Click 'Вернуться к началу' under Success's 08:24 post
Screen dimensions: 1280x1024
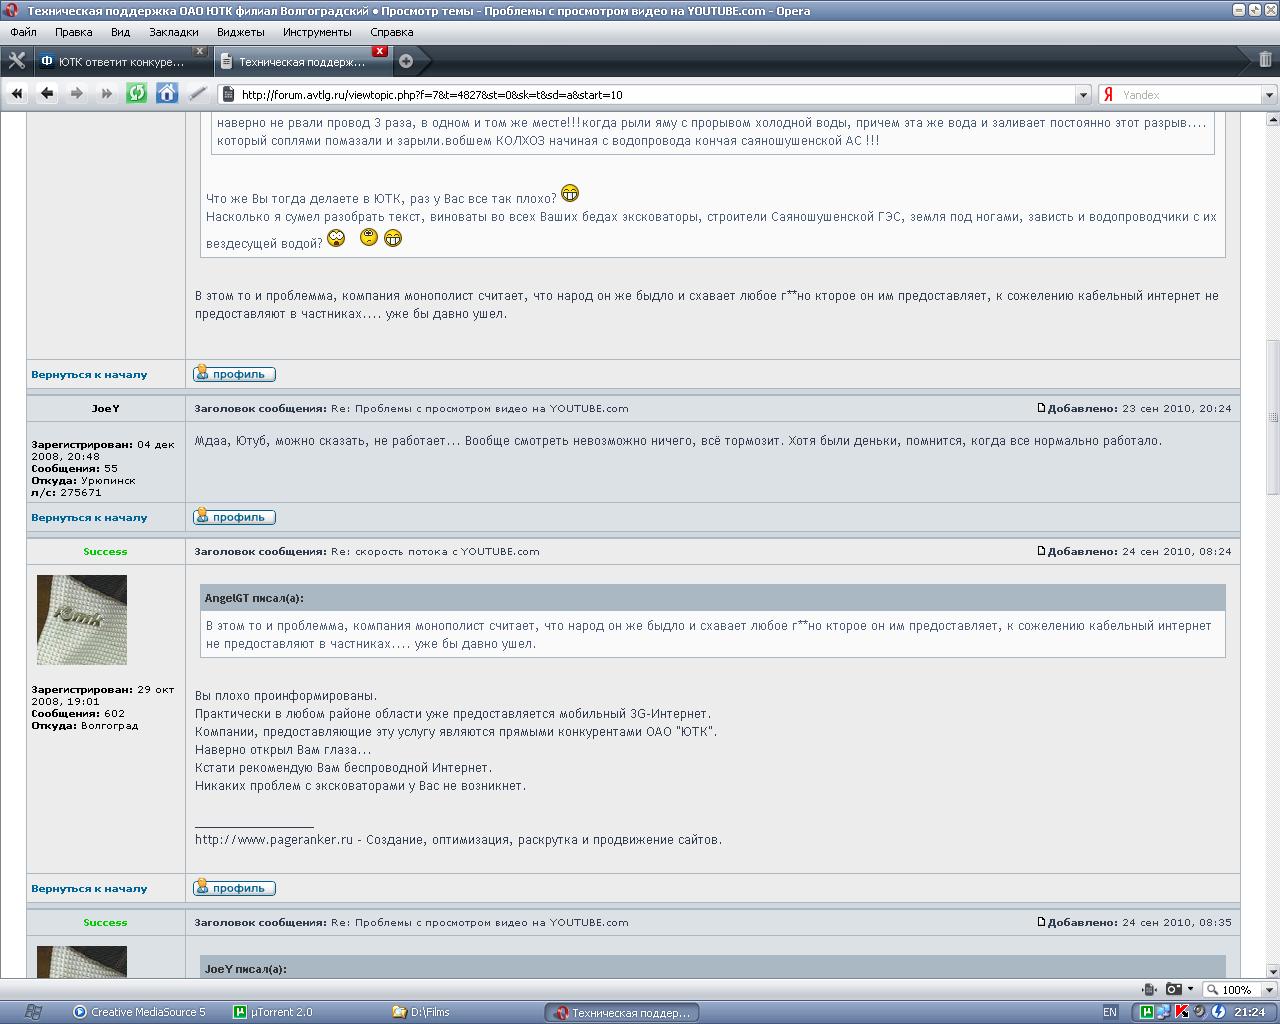click(89, 888)
